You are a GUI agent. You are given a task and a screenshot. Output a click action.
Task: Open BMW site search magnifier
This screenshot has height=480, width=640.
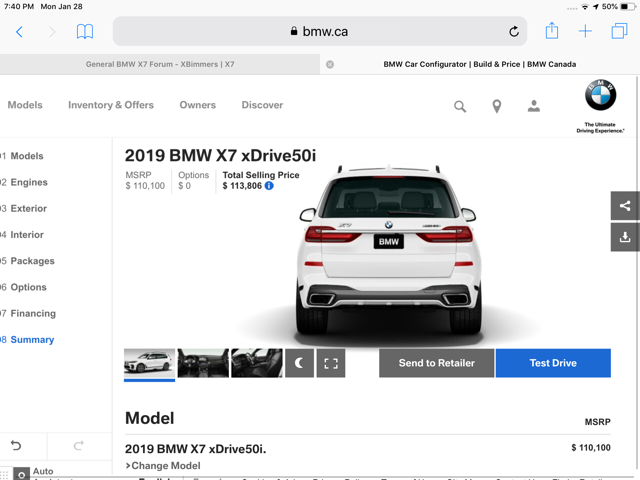pos(460,106)
